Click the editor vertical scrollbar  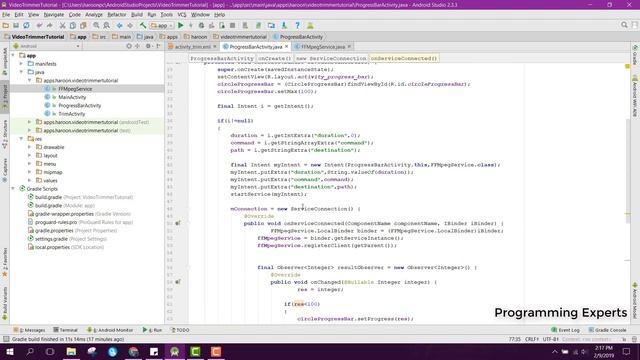click(628, 171)
